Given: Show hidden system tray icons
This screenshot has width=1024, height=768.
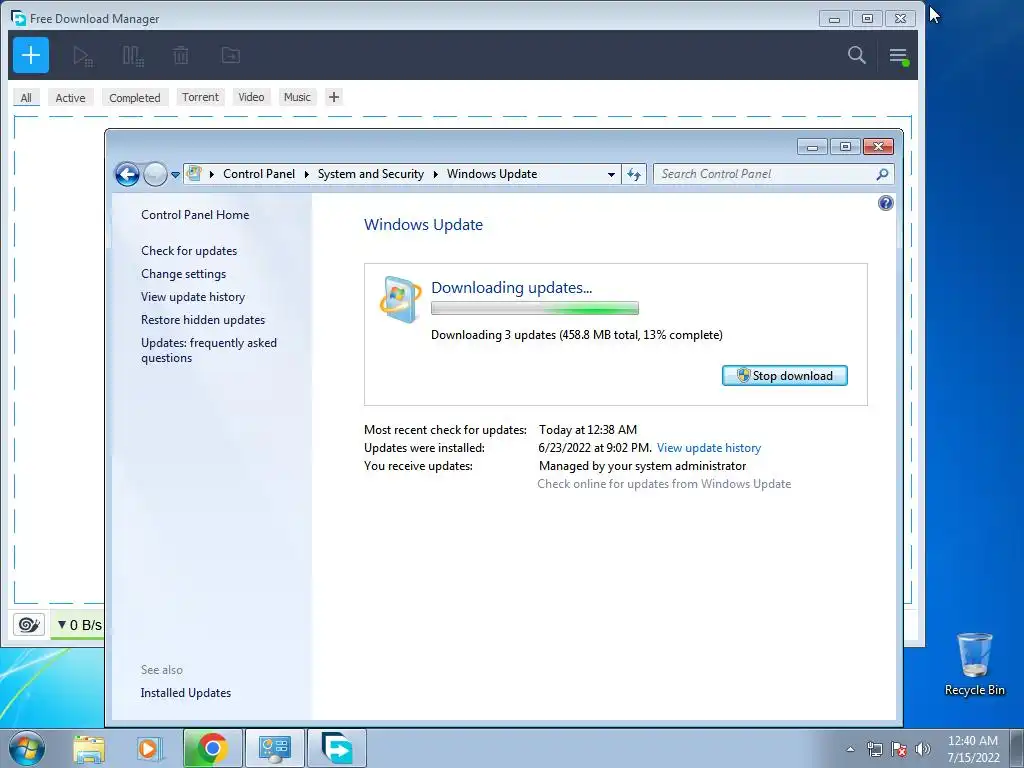Looking at the screenshot, I should [x=850, y=749].
